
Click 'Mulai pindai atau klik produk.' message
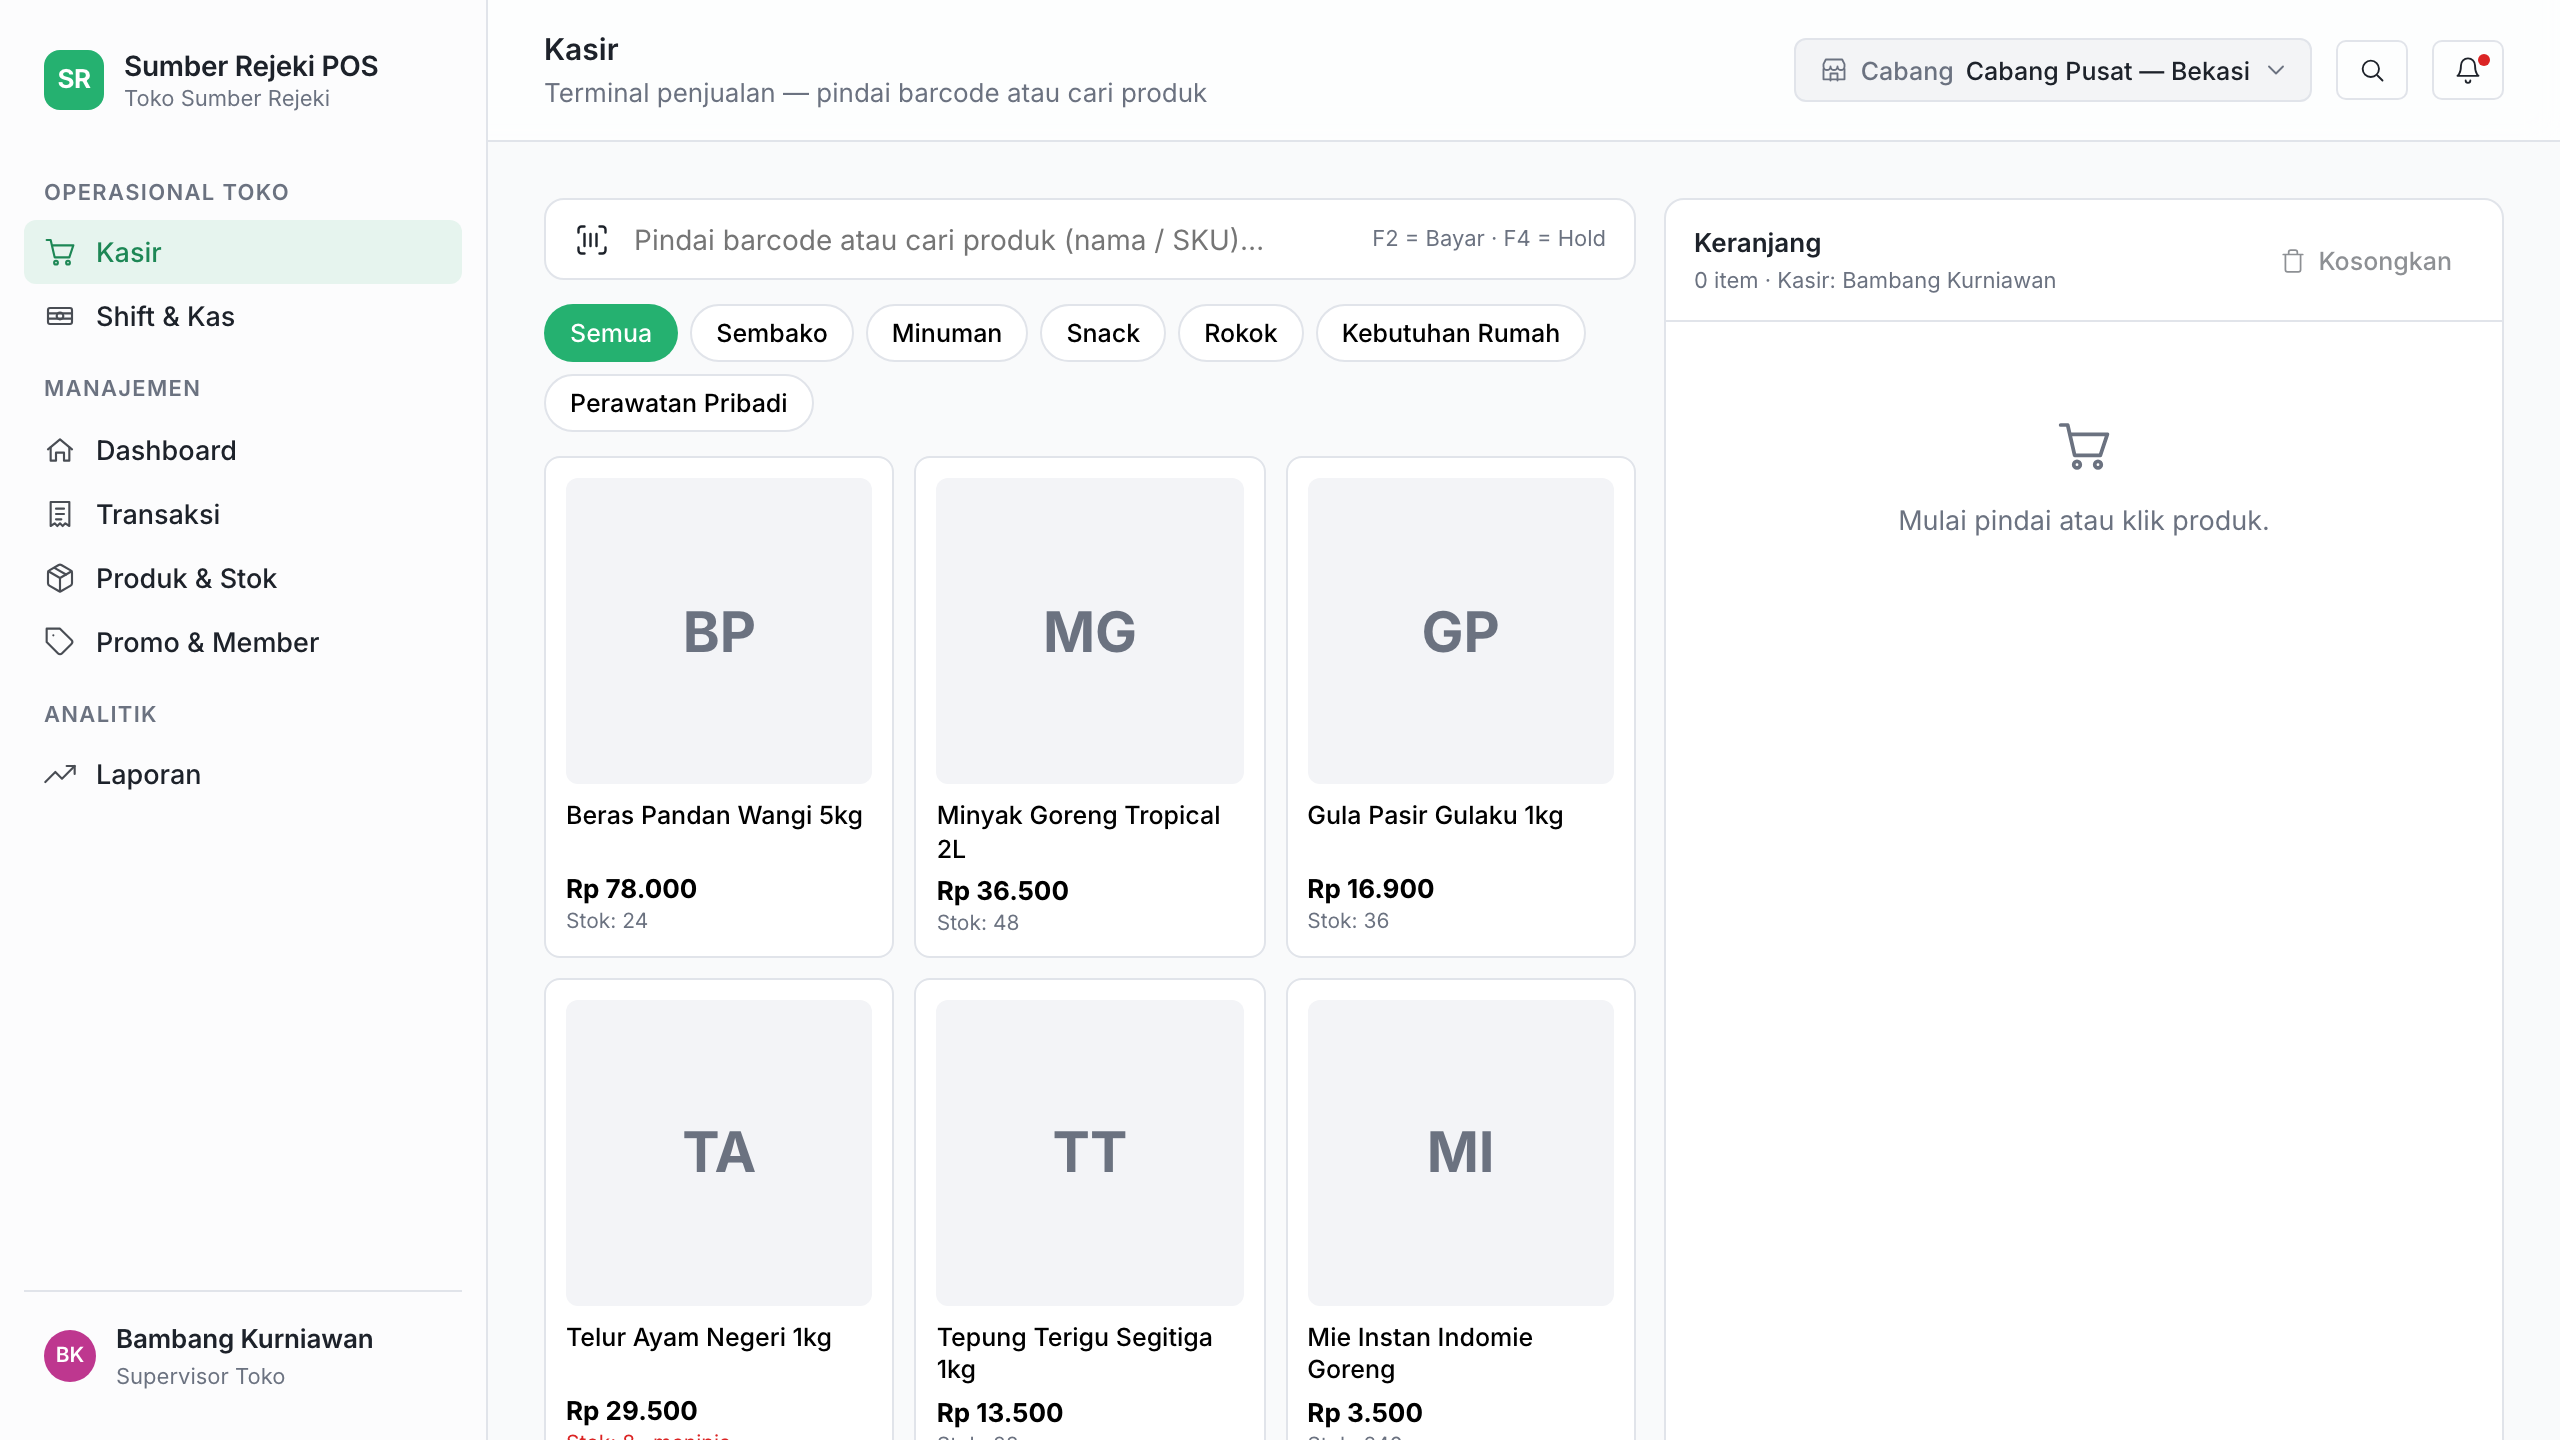click(2084, 521)
